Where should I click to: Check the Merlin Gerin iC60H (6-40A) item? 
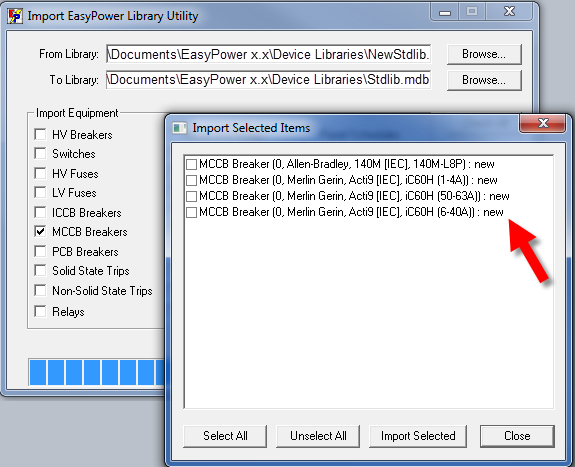pos(191,212)
